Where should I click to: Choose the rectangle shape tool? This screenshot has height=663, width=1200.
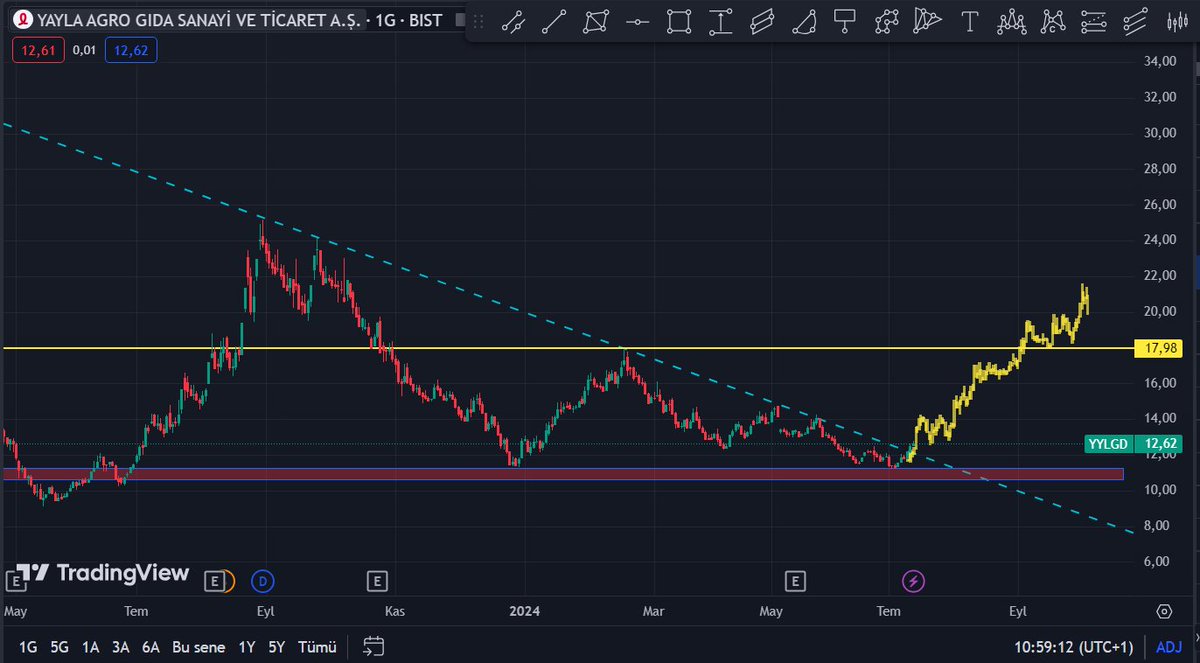[679, 20]
